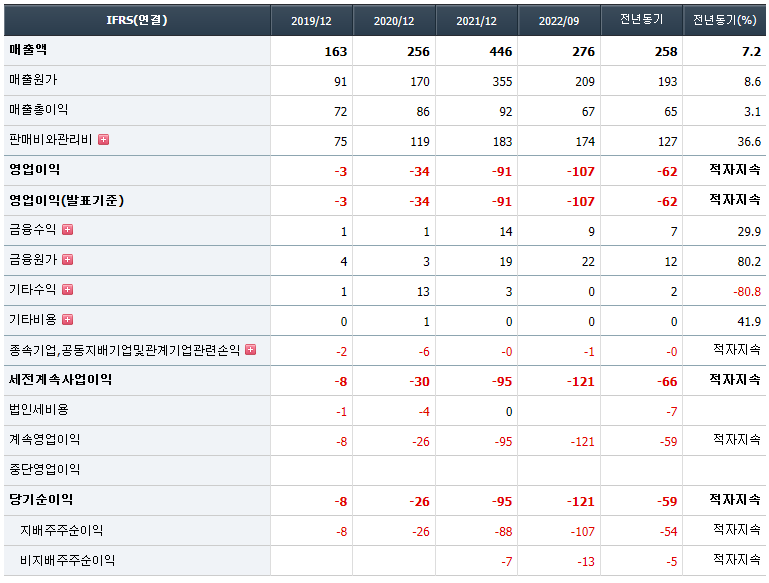This screenshot has height=583, width=769.
Task: Select the 법인세비용 row label
Action: (39, 409)
